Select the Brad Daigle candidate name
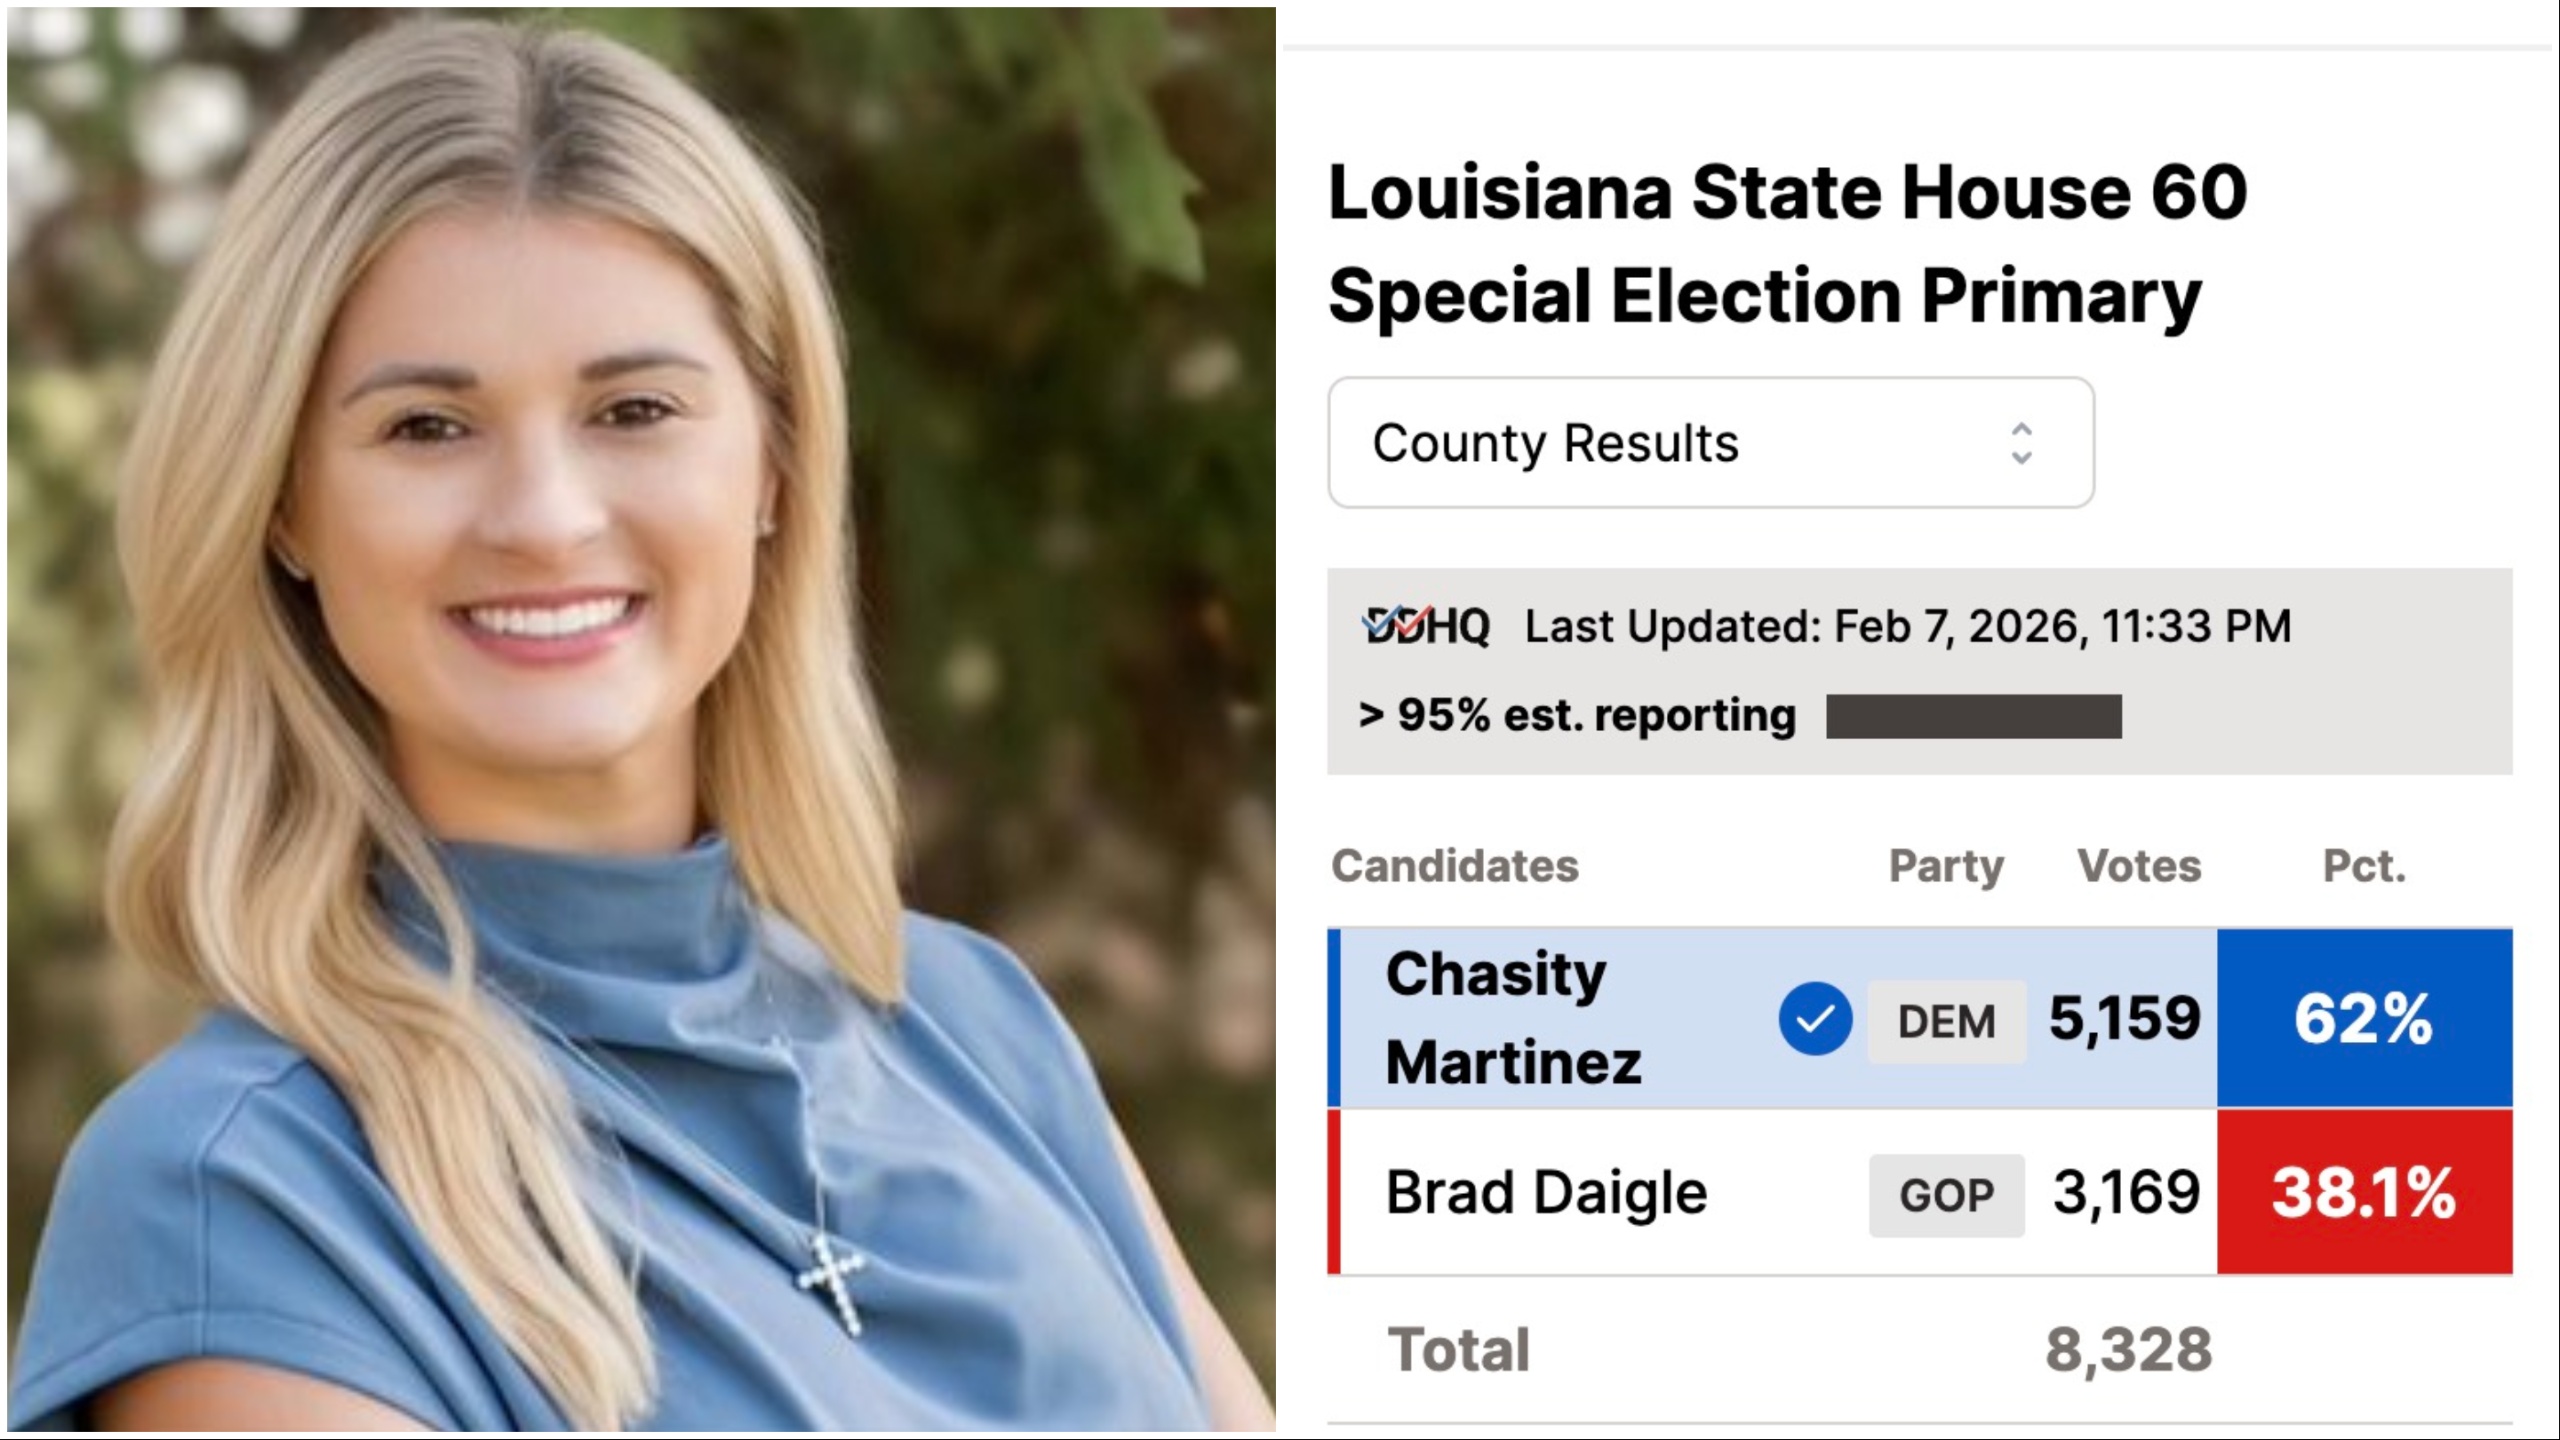 (1546, 1193)
